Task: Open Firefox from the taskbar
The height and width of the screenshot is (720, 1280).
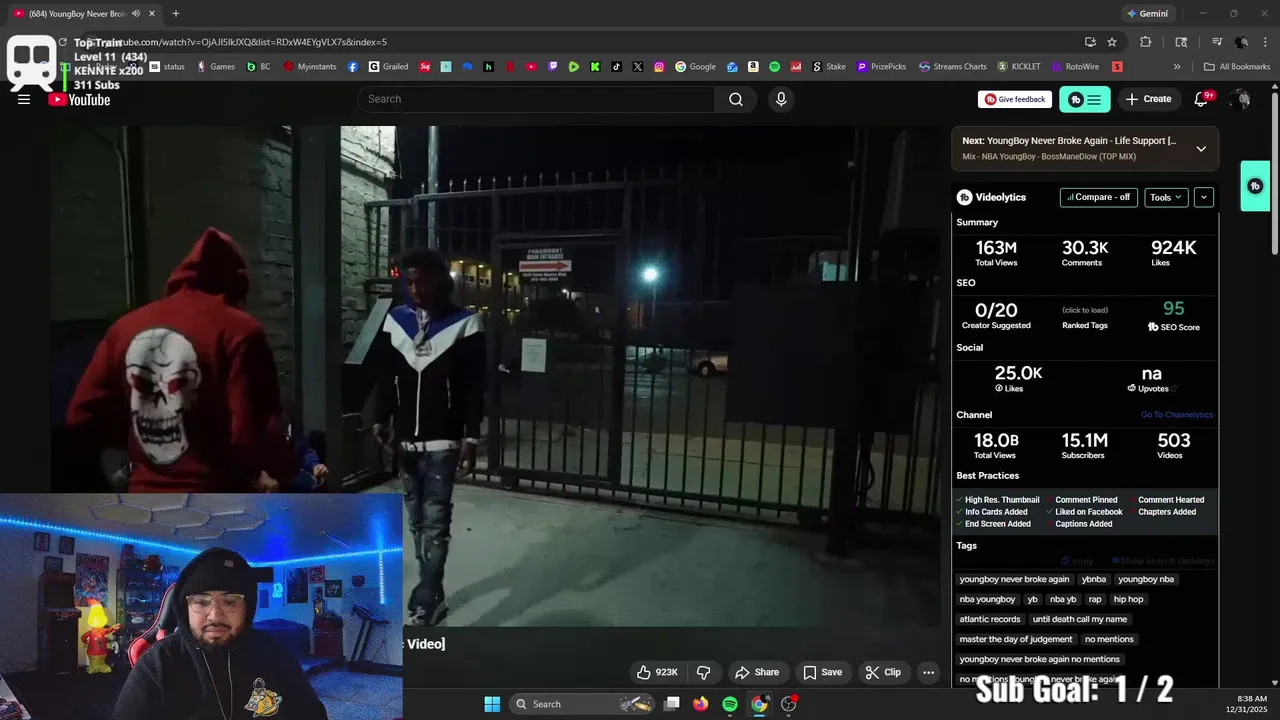Action: (701, 704)
